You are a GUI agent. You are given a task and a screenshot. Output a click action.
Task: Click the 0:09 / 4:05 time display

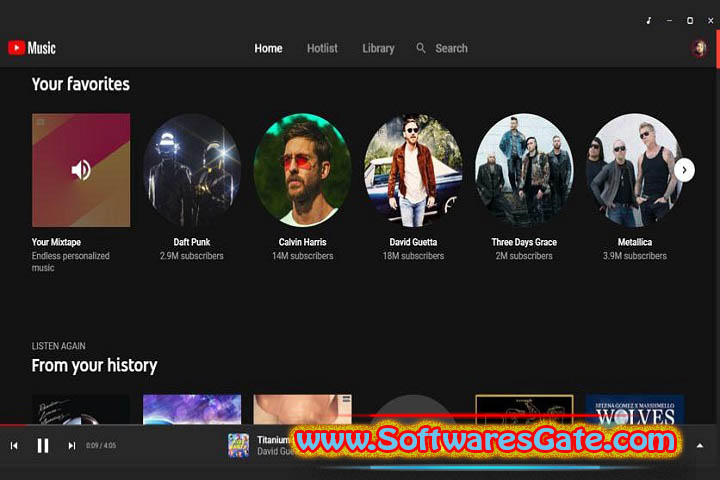click(101, 446)
